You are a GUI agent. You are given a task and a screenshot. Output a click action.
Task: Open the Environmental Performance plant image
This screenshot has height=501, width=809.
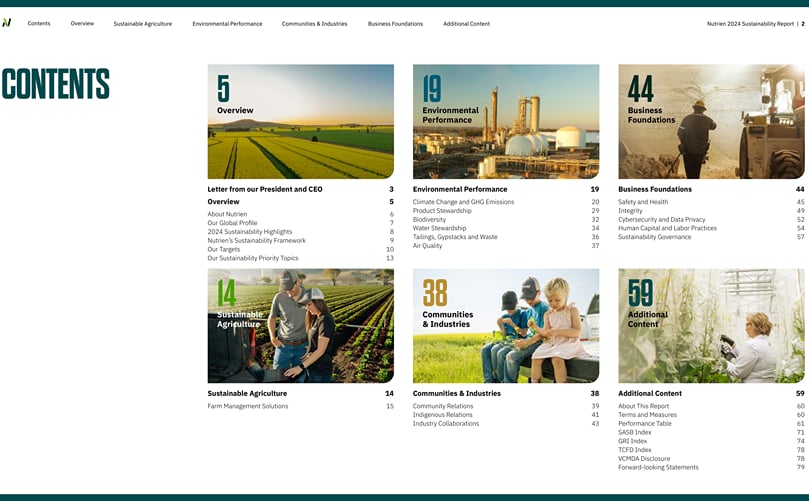pyautogui.click(x=506, y=121)
